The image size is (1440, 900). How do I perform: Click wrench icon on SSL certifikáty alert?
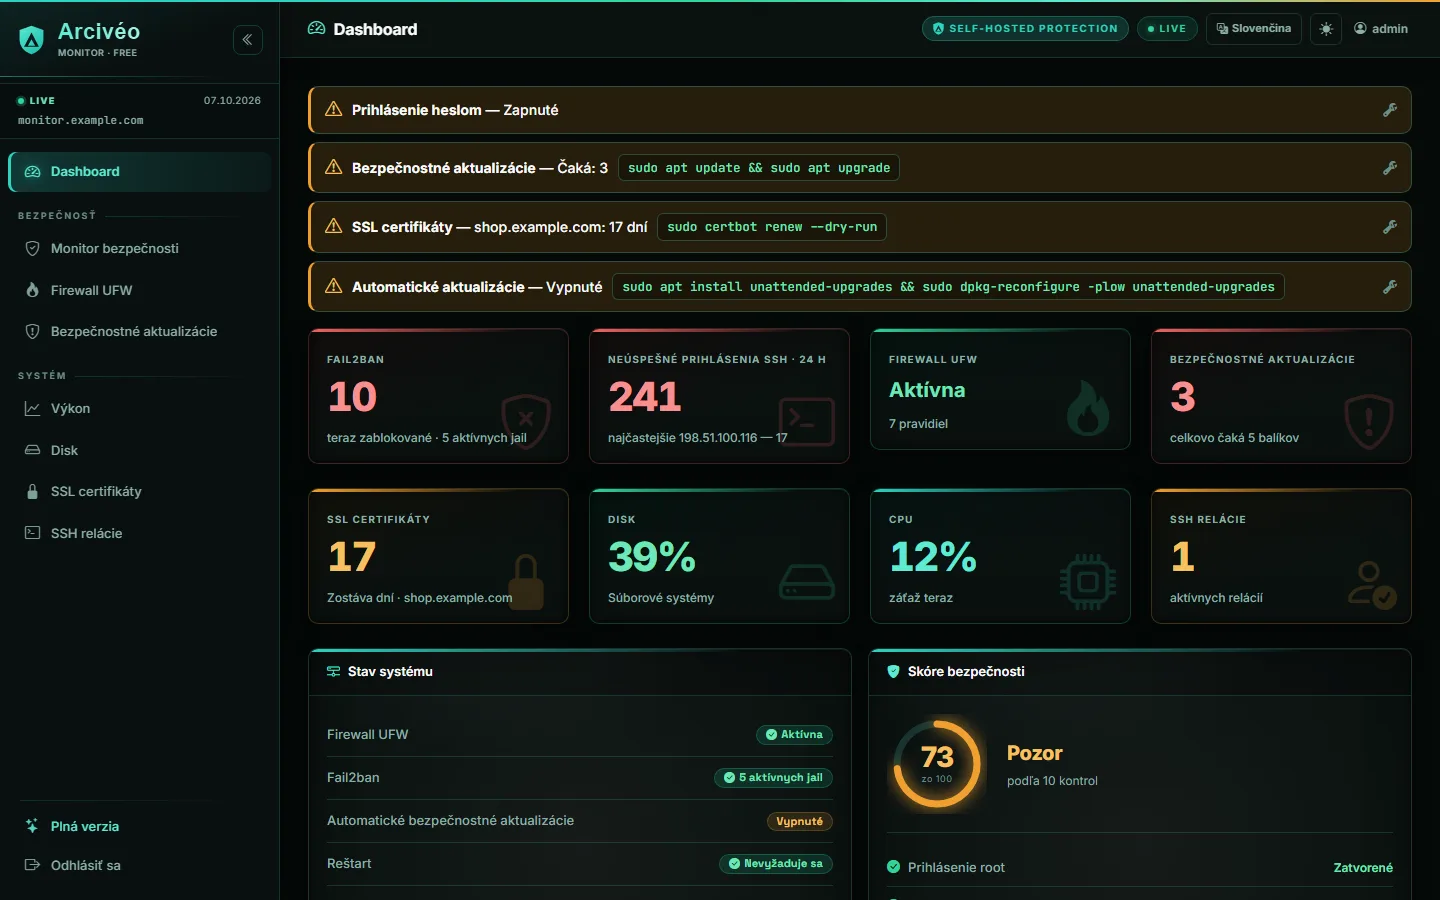1390,227
